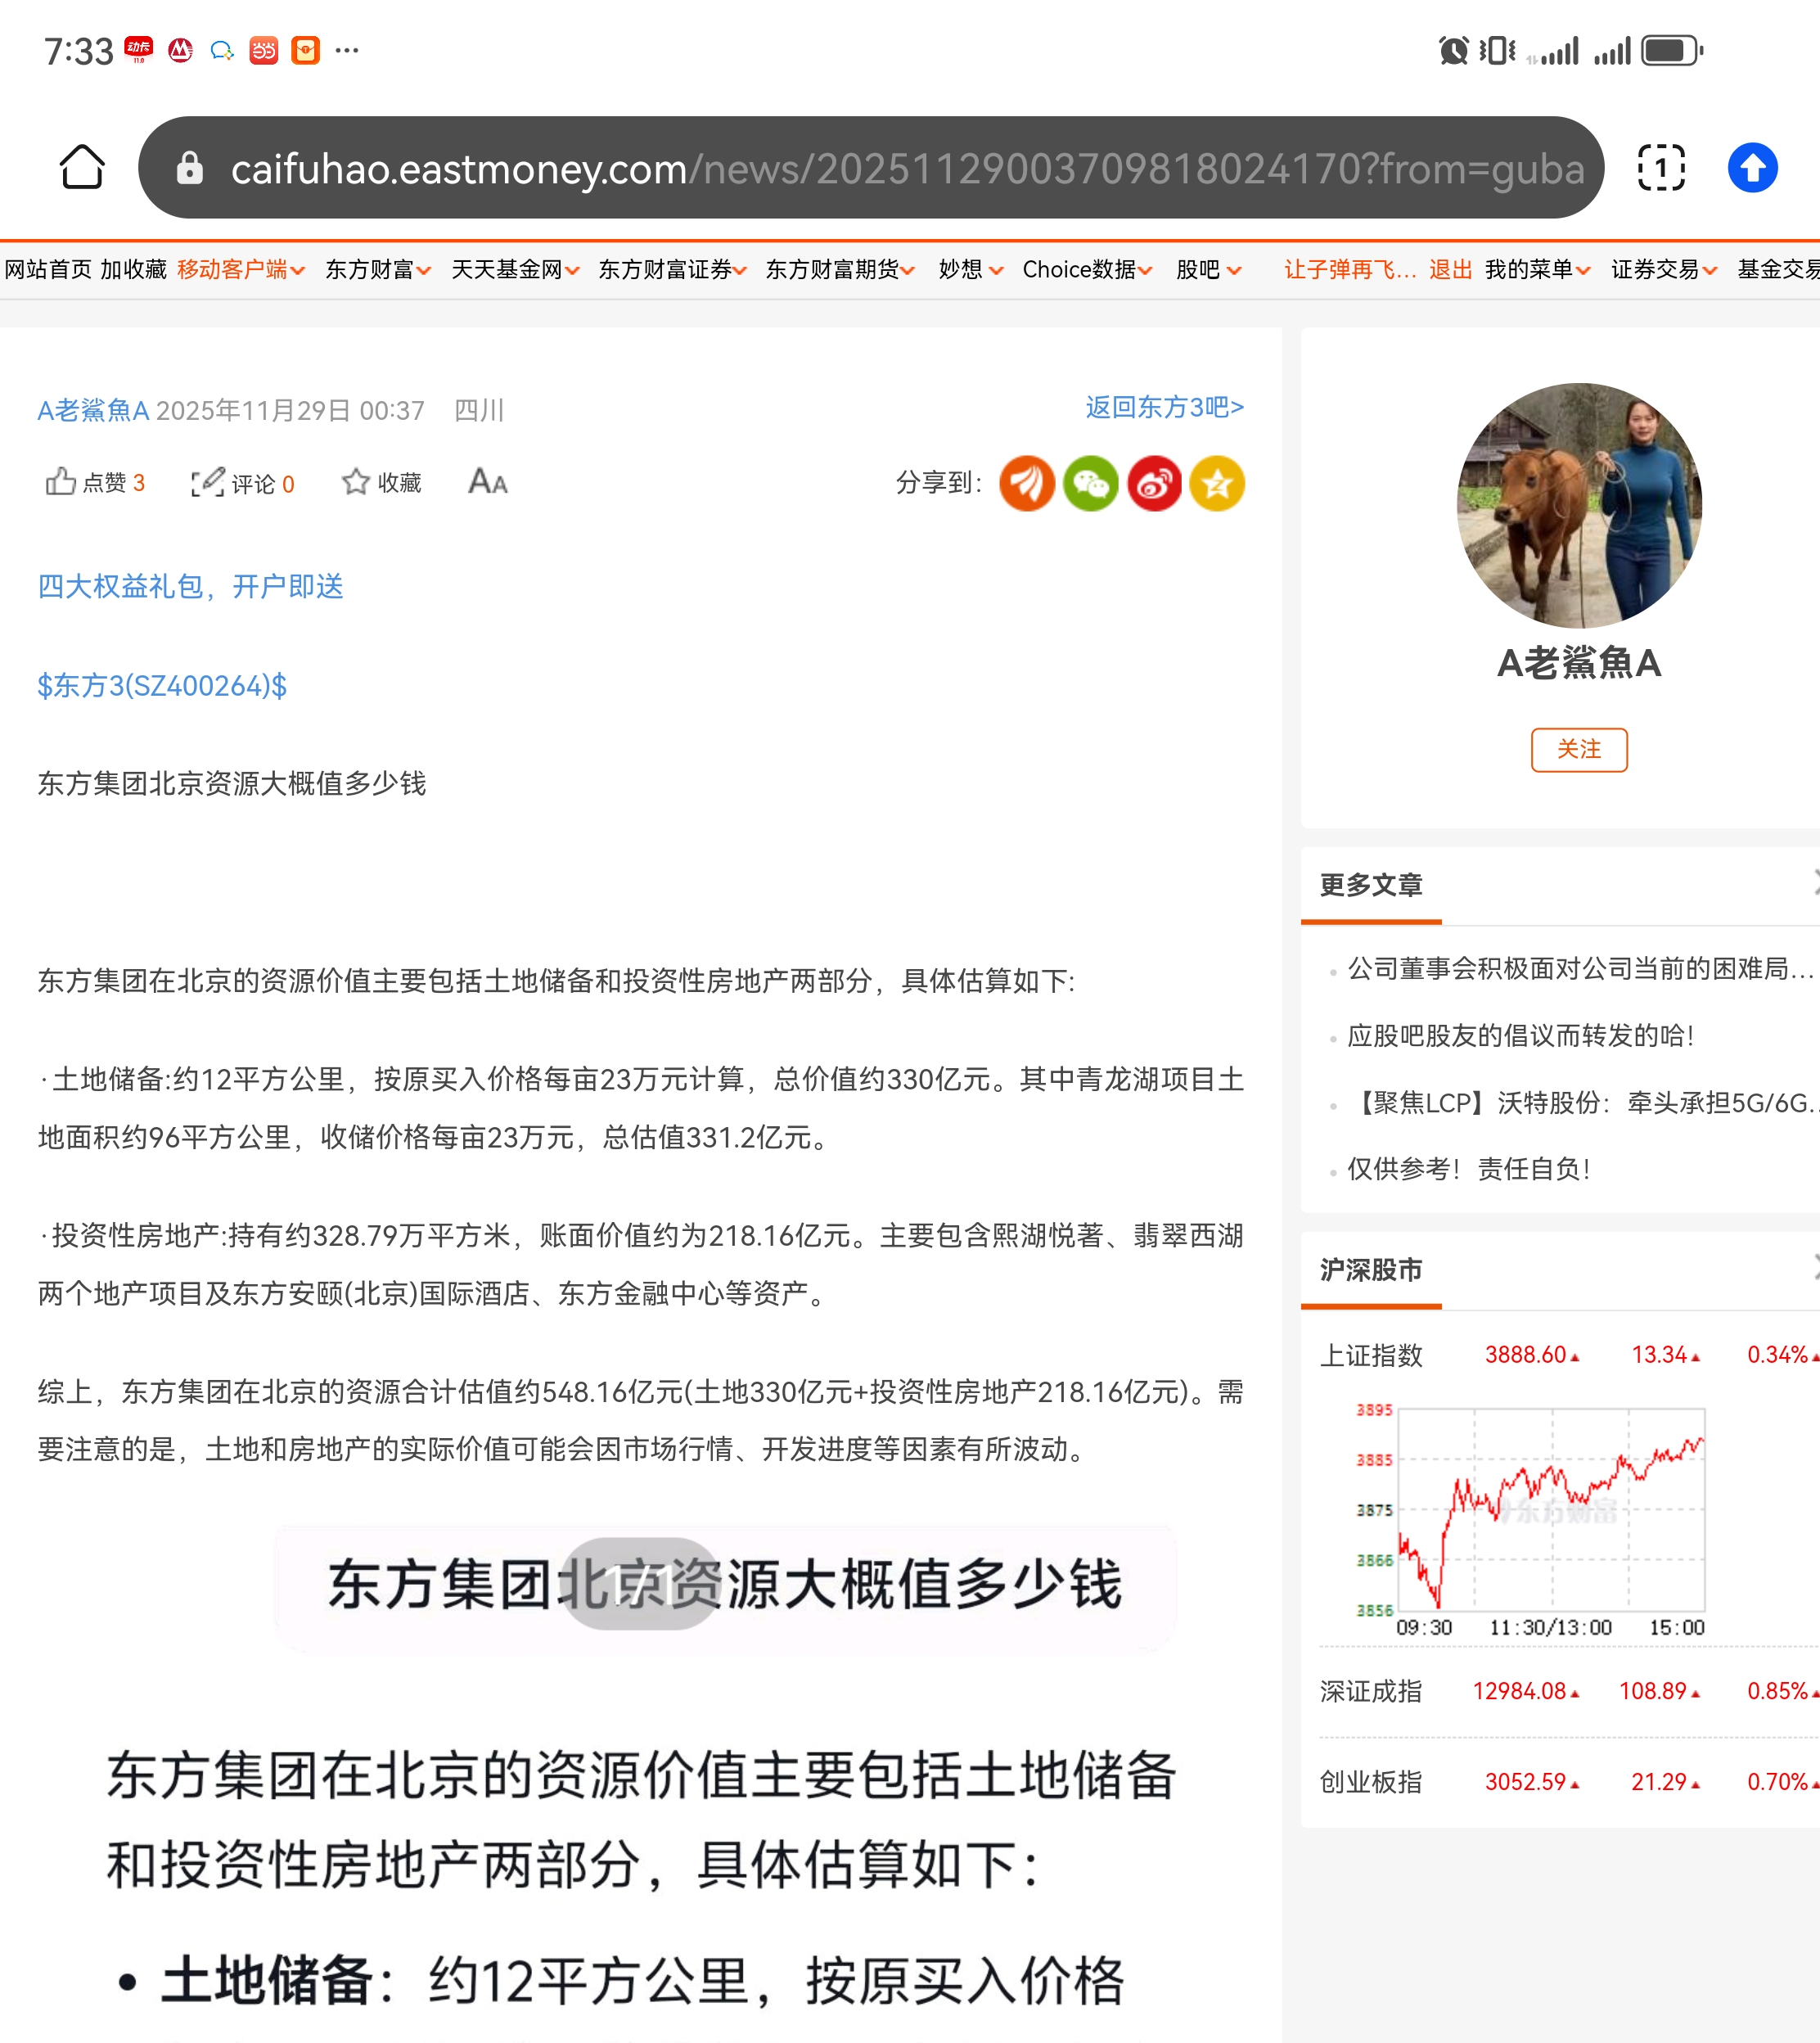Expand the Choice数据 dropdown
This screenshot has height=2043, width=1820.
(1087, 270)
